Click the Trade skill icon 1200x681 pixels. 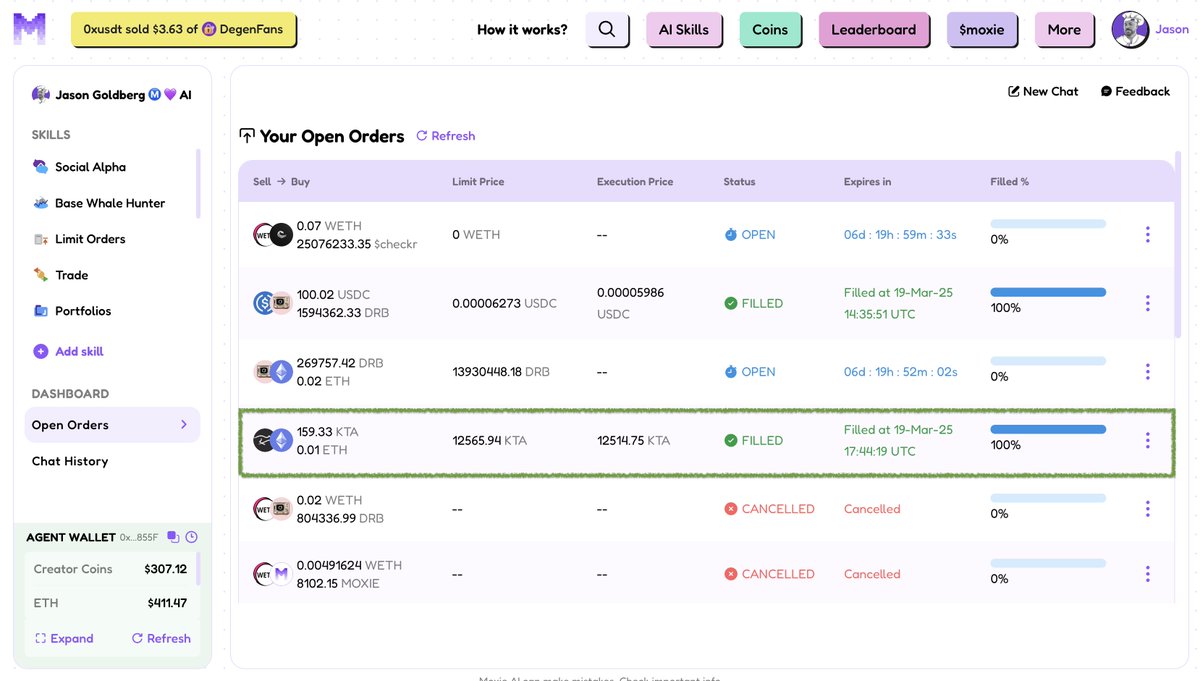(x=40, y=275)
